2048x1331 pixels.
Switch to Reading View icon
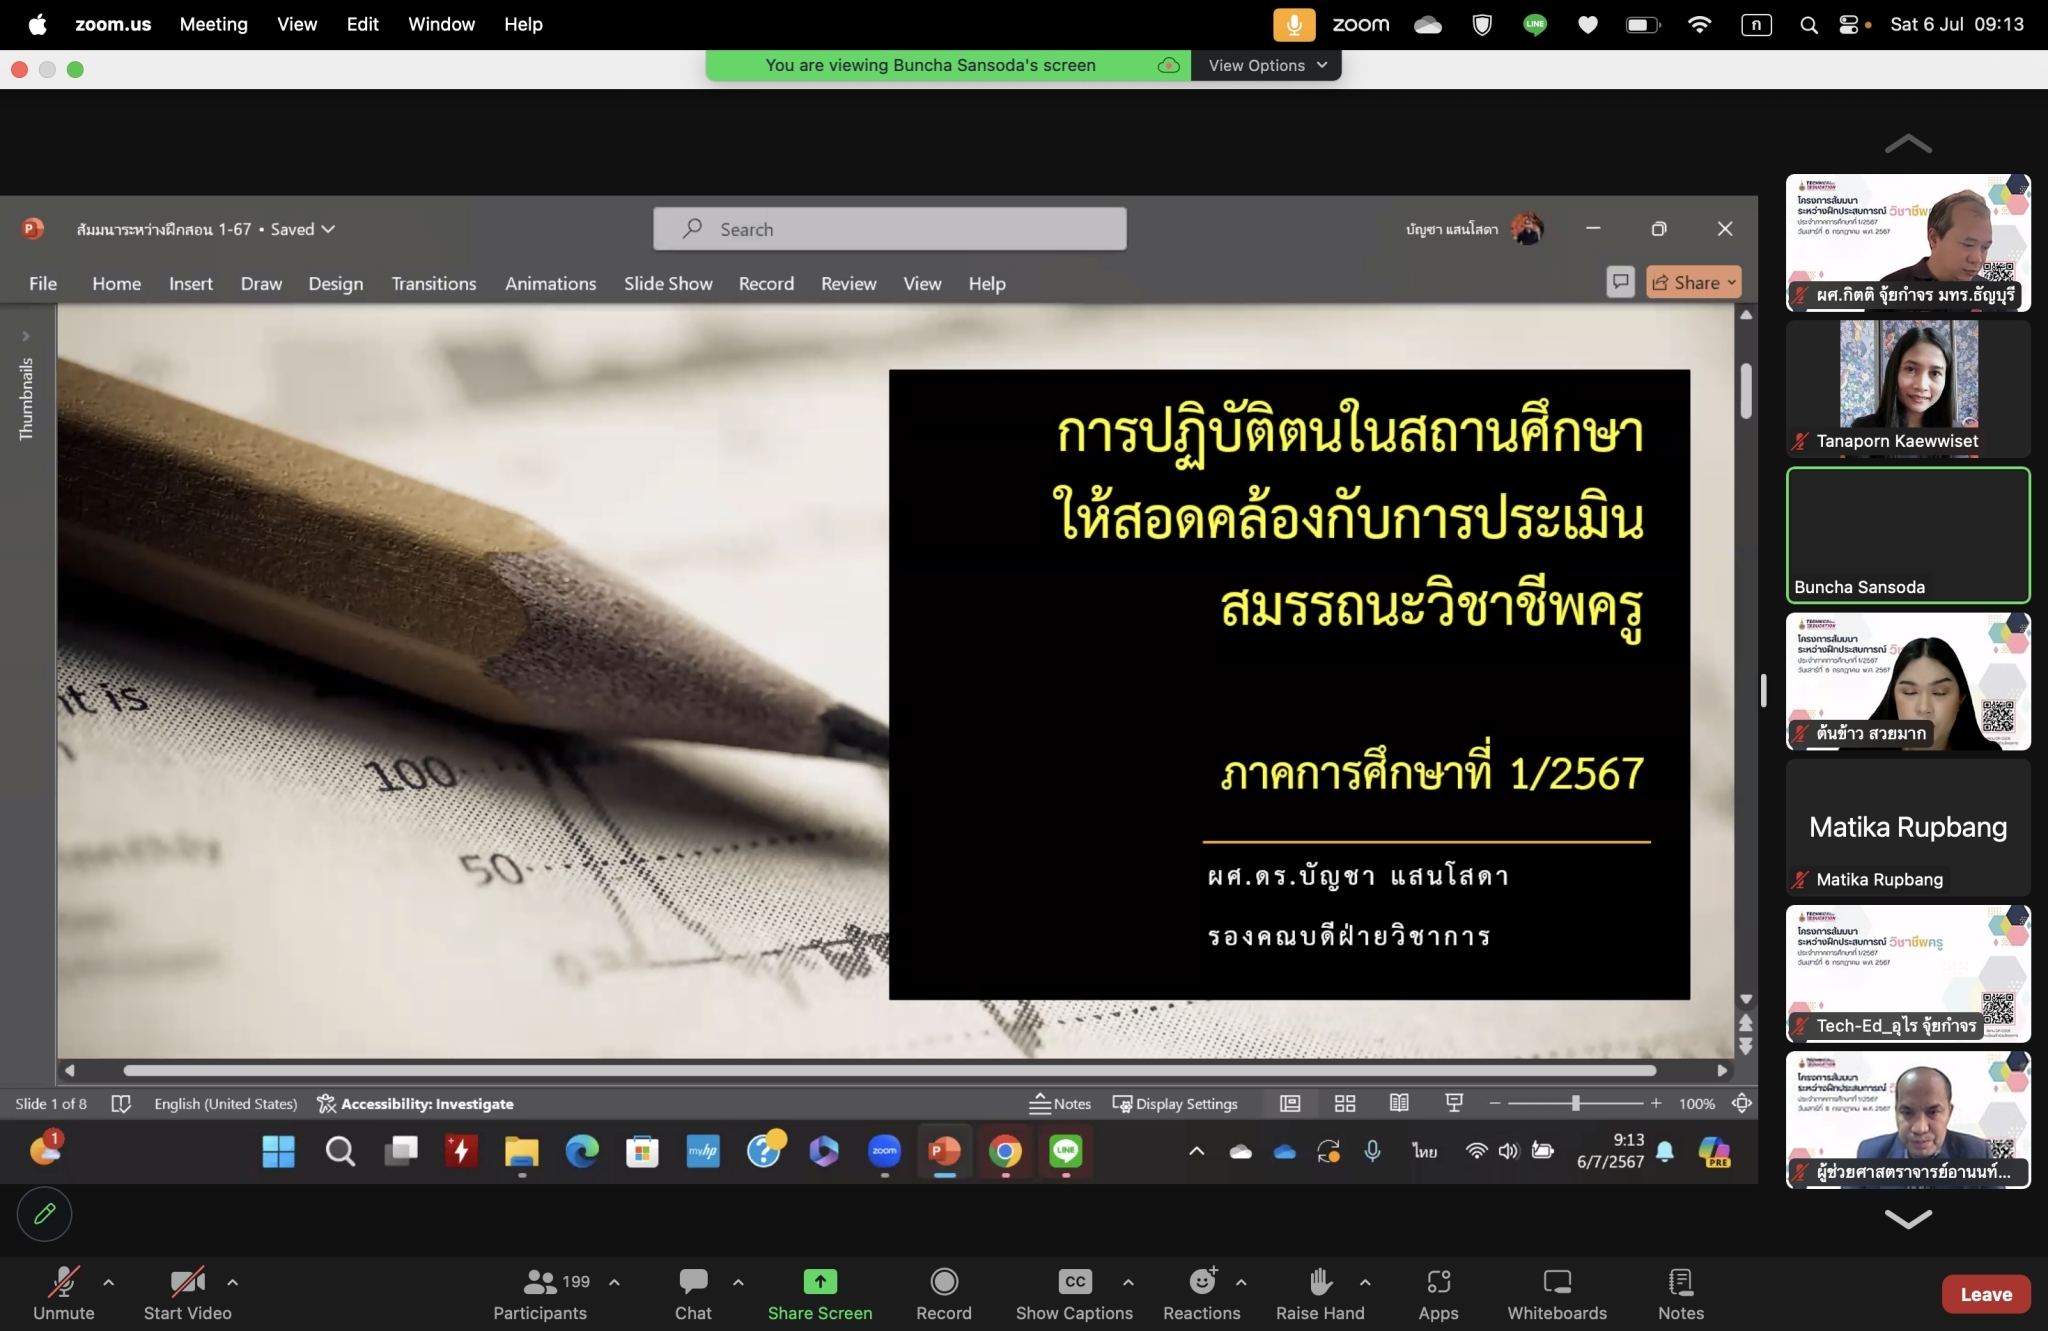[x=1399, y=1103]
